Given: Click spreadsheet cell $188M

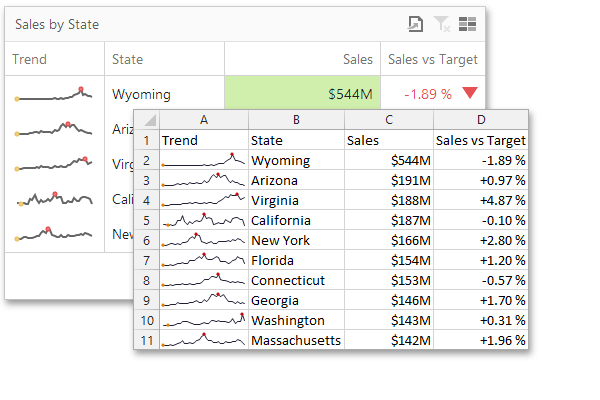Looking at the screenshot, I should 389,200.
